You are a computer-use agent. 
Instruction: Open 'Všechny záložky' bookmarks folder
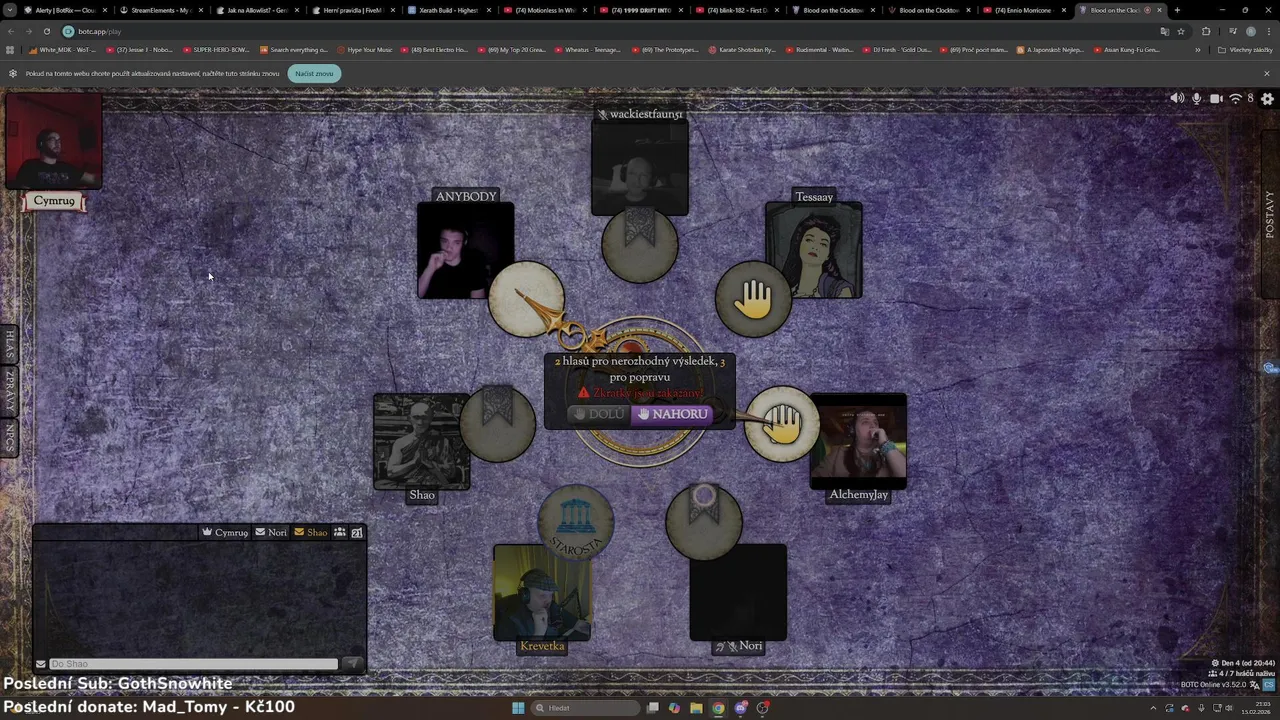(x=1246, y=49)
